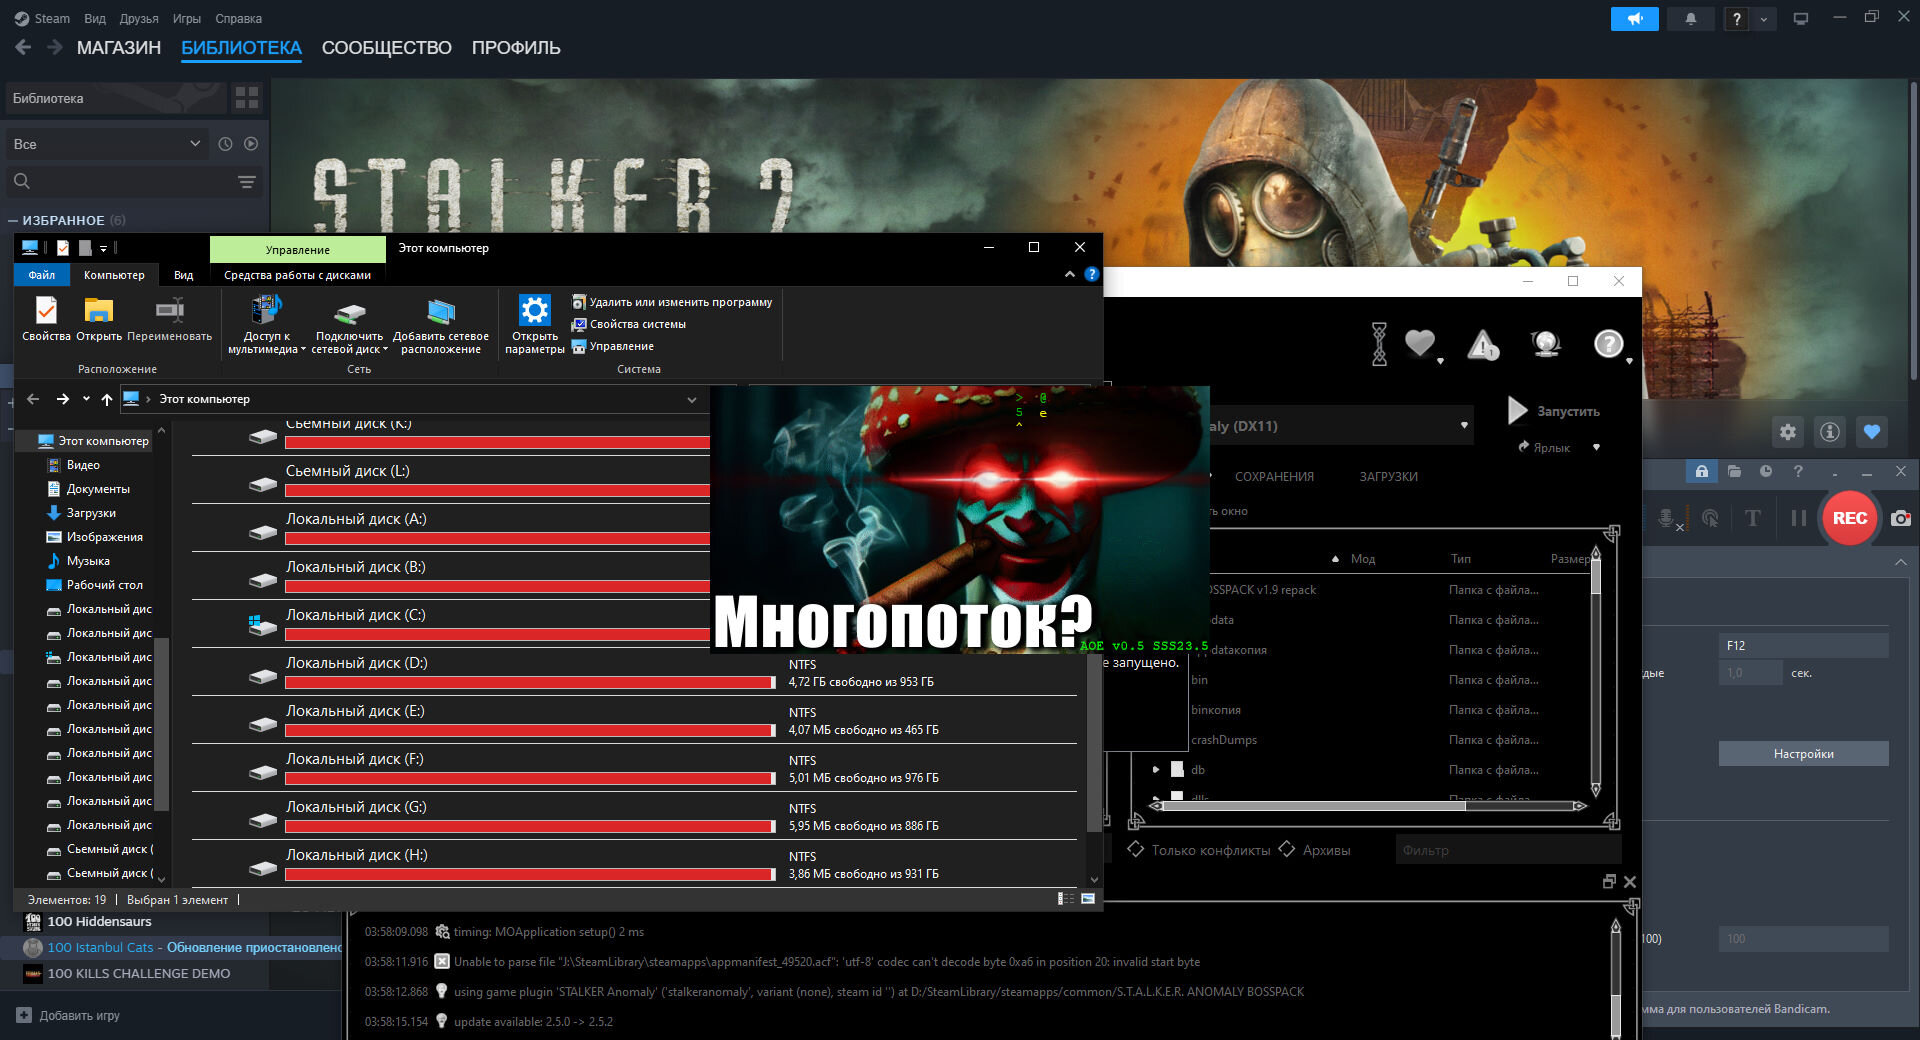Go to Steam МАГАЗИН section
This screenshot has height=1040, width=1920.
click(119, 48)
